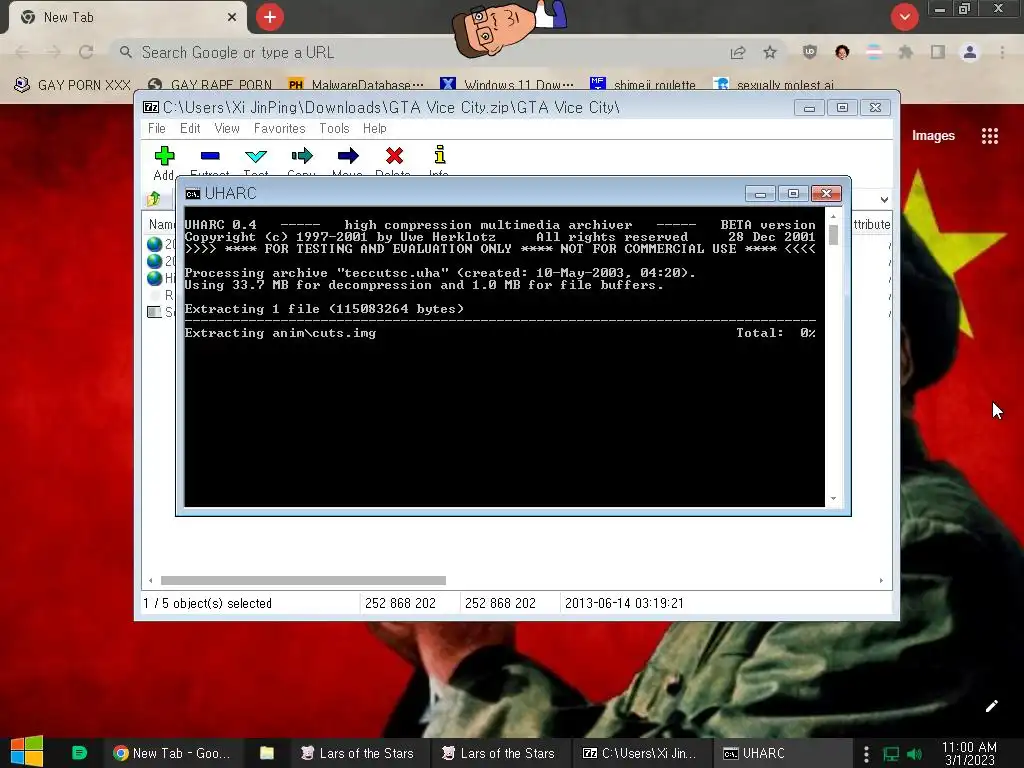Open the Google apps grid icon

(989, 135)
